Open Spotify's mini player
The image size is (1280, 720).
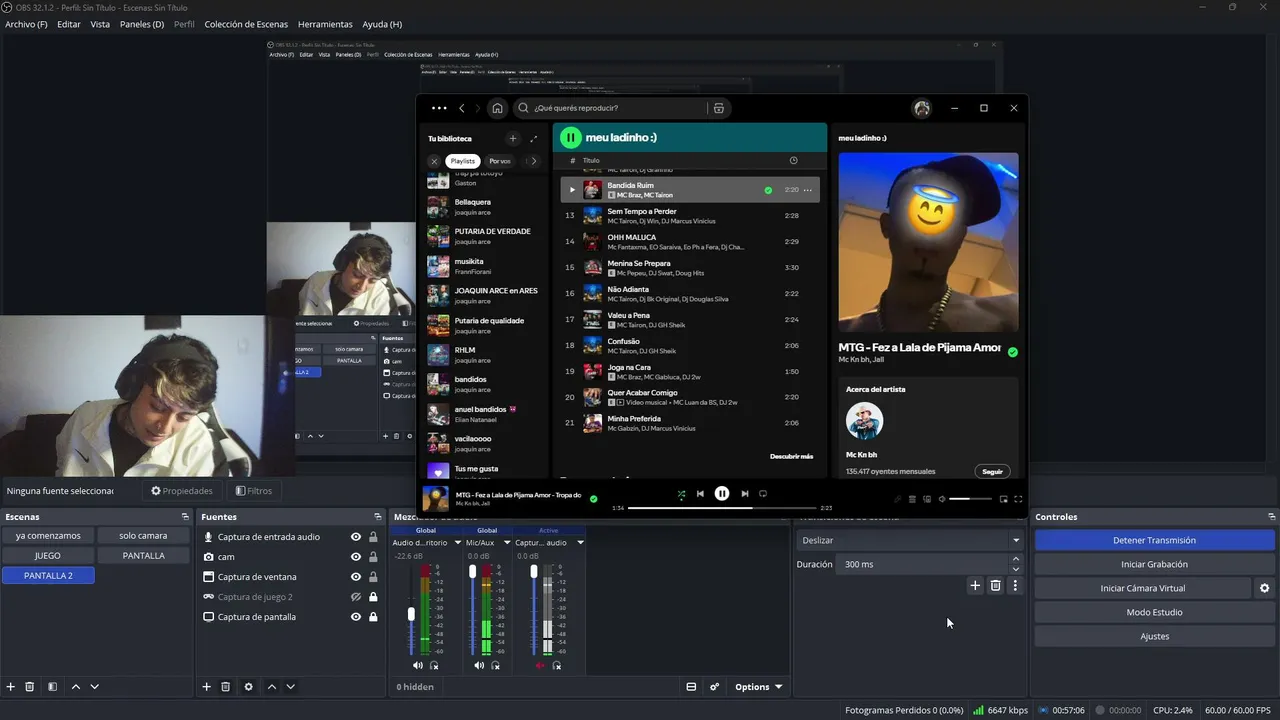click(x=1003, y=499)
